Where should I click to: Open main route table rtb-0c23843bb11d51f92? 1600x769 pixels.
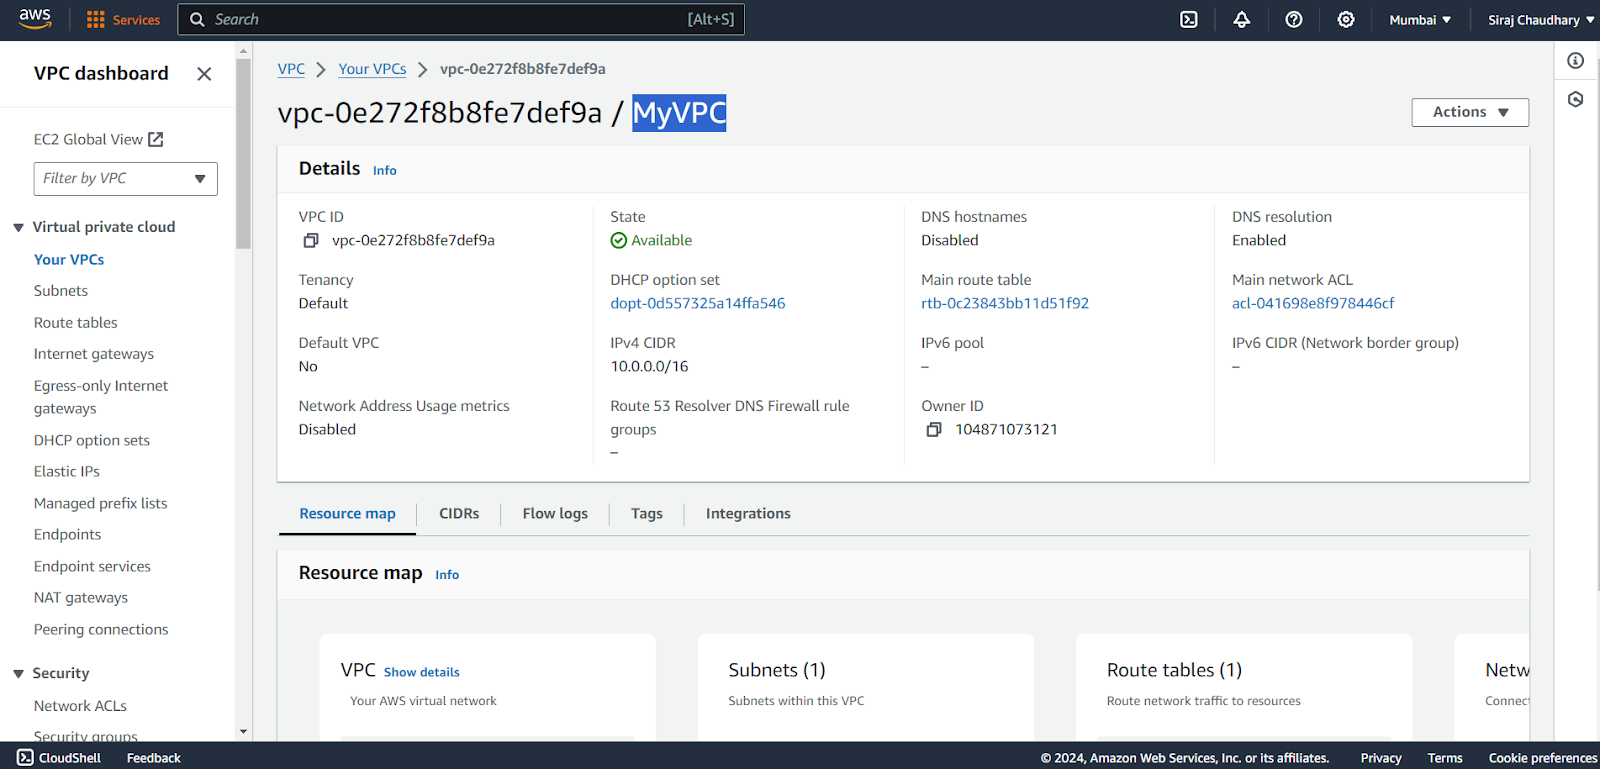pos(1005,304)
